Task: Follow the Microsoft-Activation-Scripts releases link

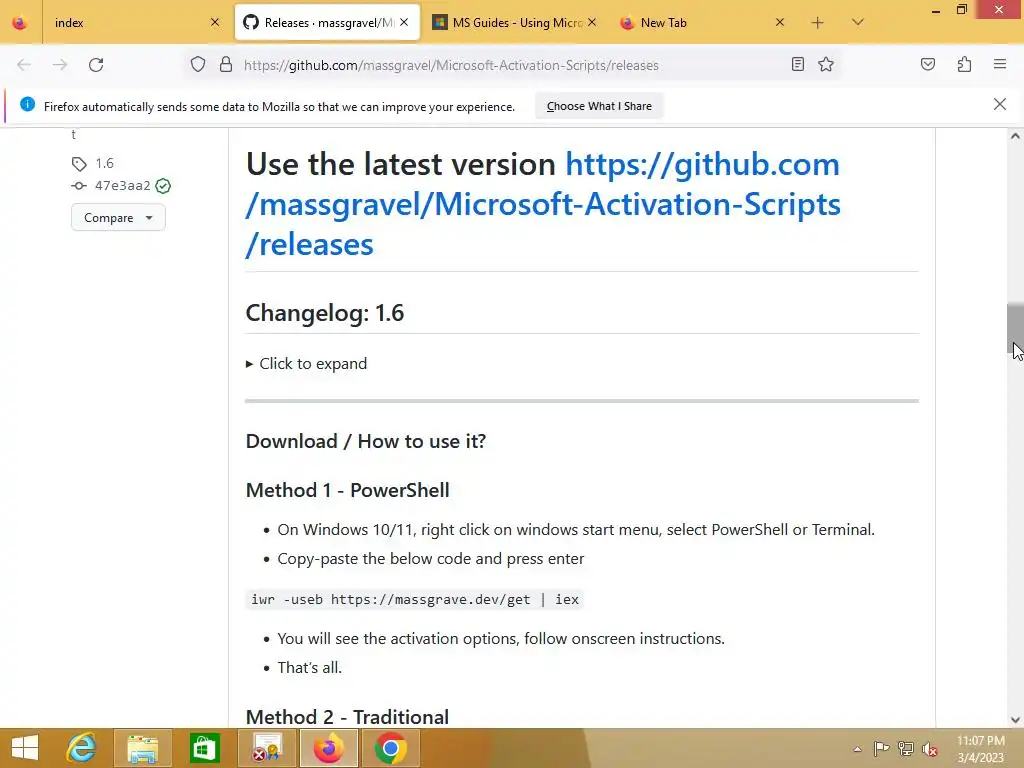Action: click(542, 204)
